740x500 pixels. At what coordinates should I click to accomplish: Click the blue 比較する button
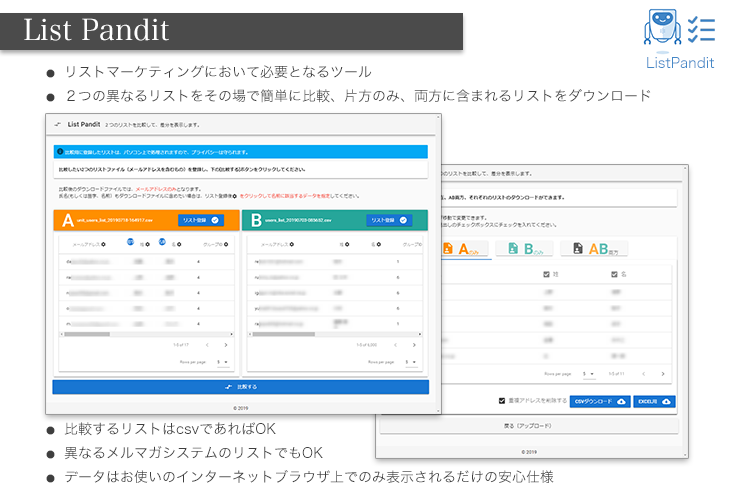[x=241, y=387]
